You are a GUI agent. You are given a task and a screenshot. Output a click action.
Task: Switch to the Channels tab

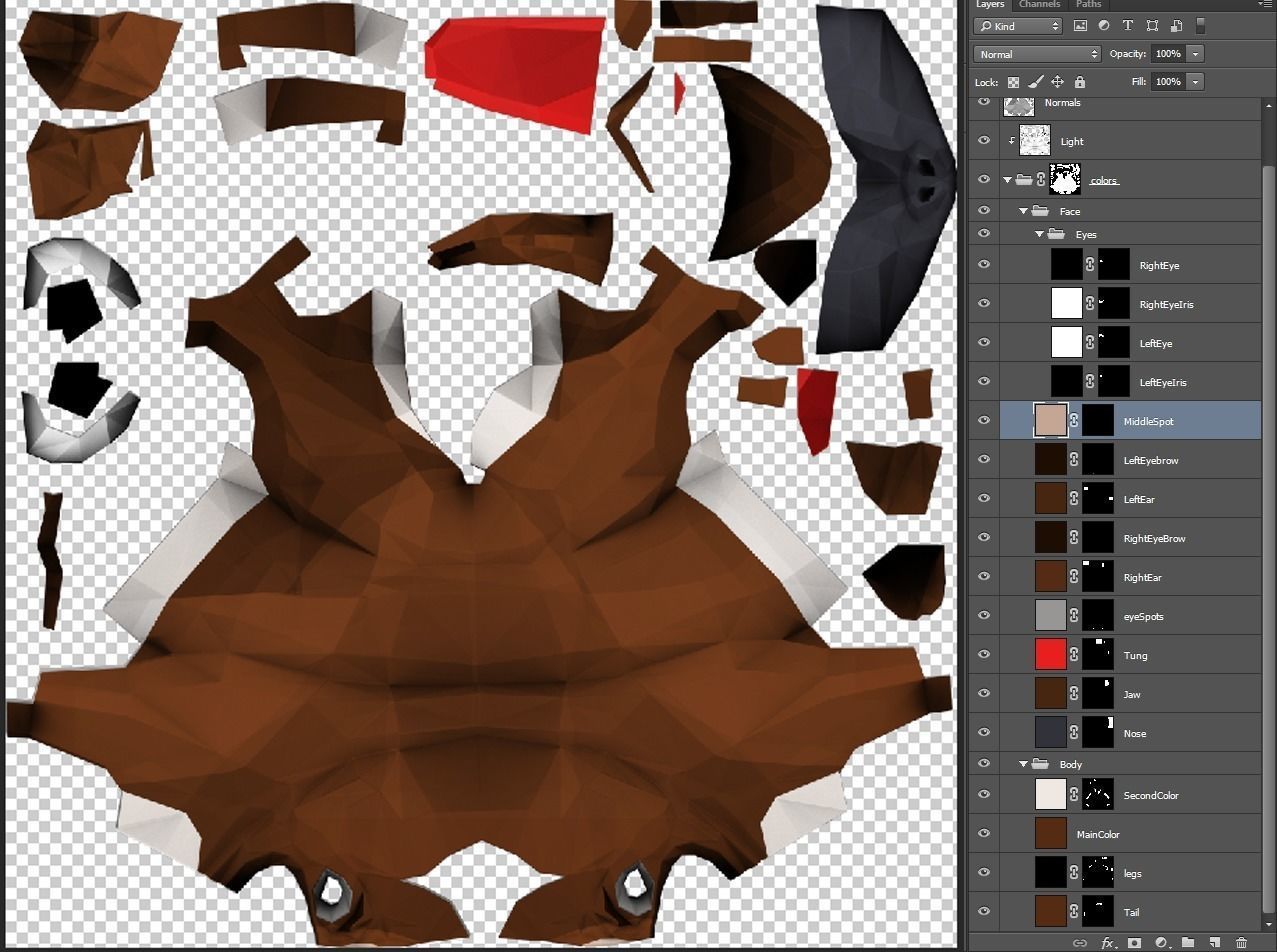[x=1040, y=5]
